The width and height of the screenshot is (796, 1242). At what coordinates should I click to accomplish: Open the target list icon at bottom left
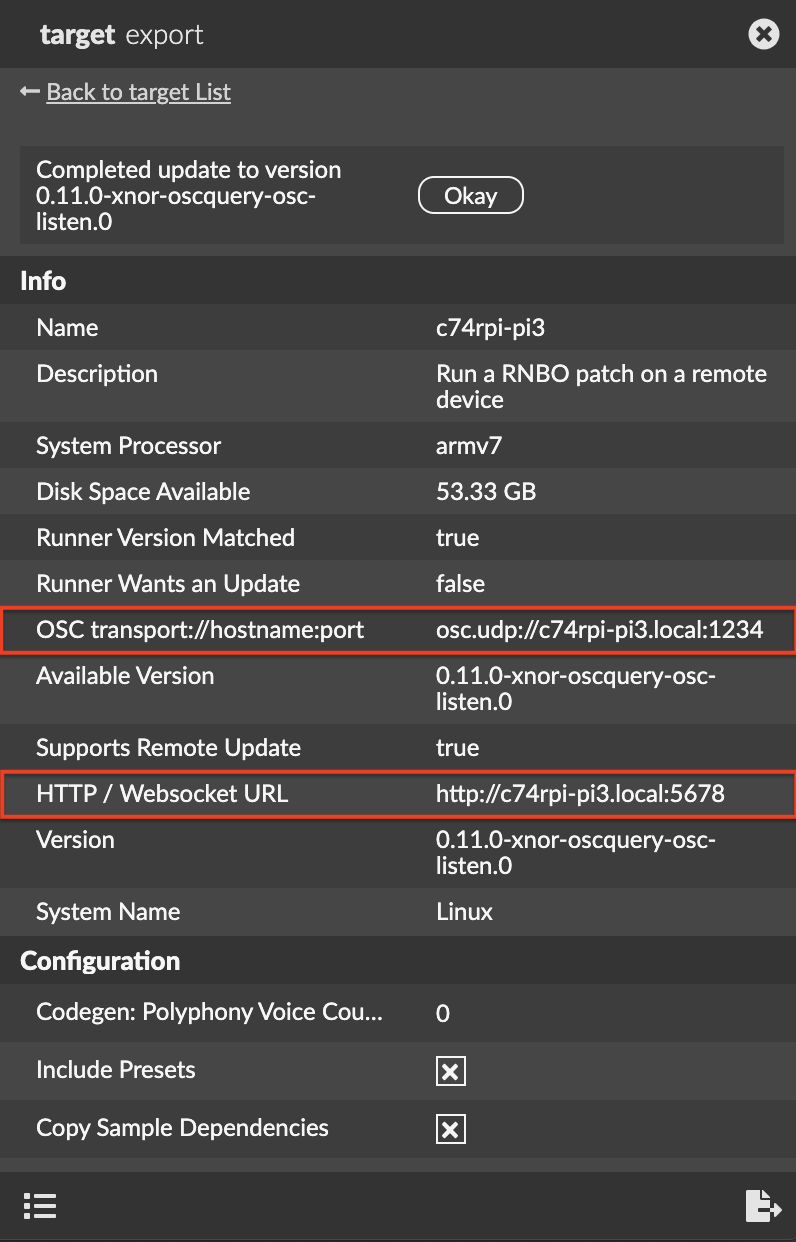[40, 1206]
